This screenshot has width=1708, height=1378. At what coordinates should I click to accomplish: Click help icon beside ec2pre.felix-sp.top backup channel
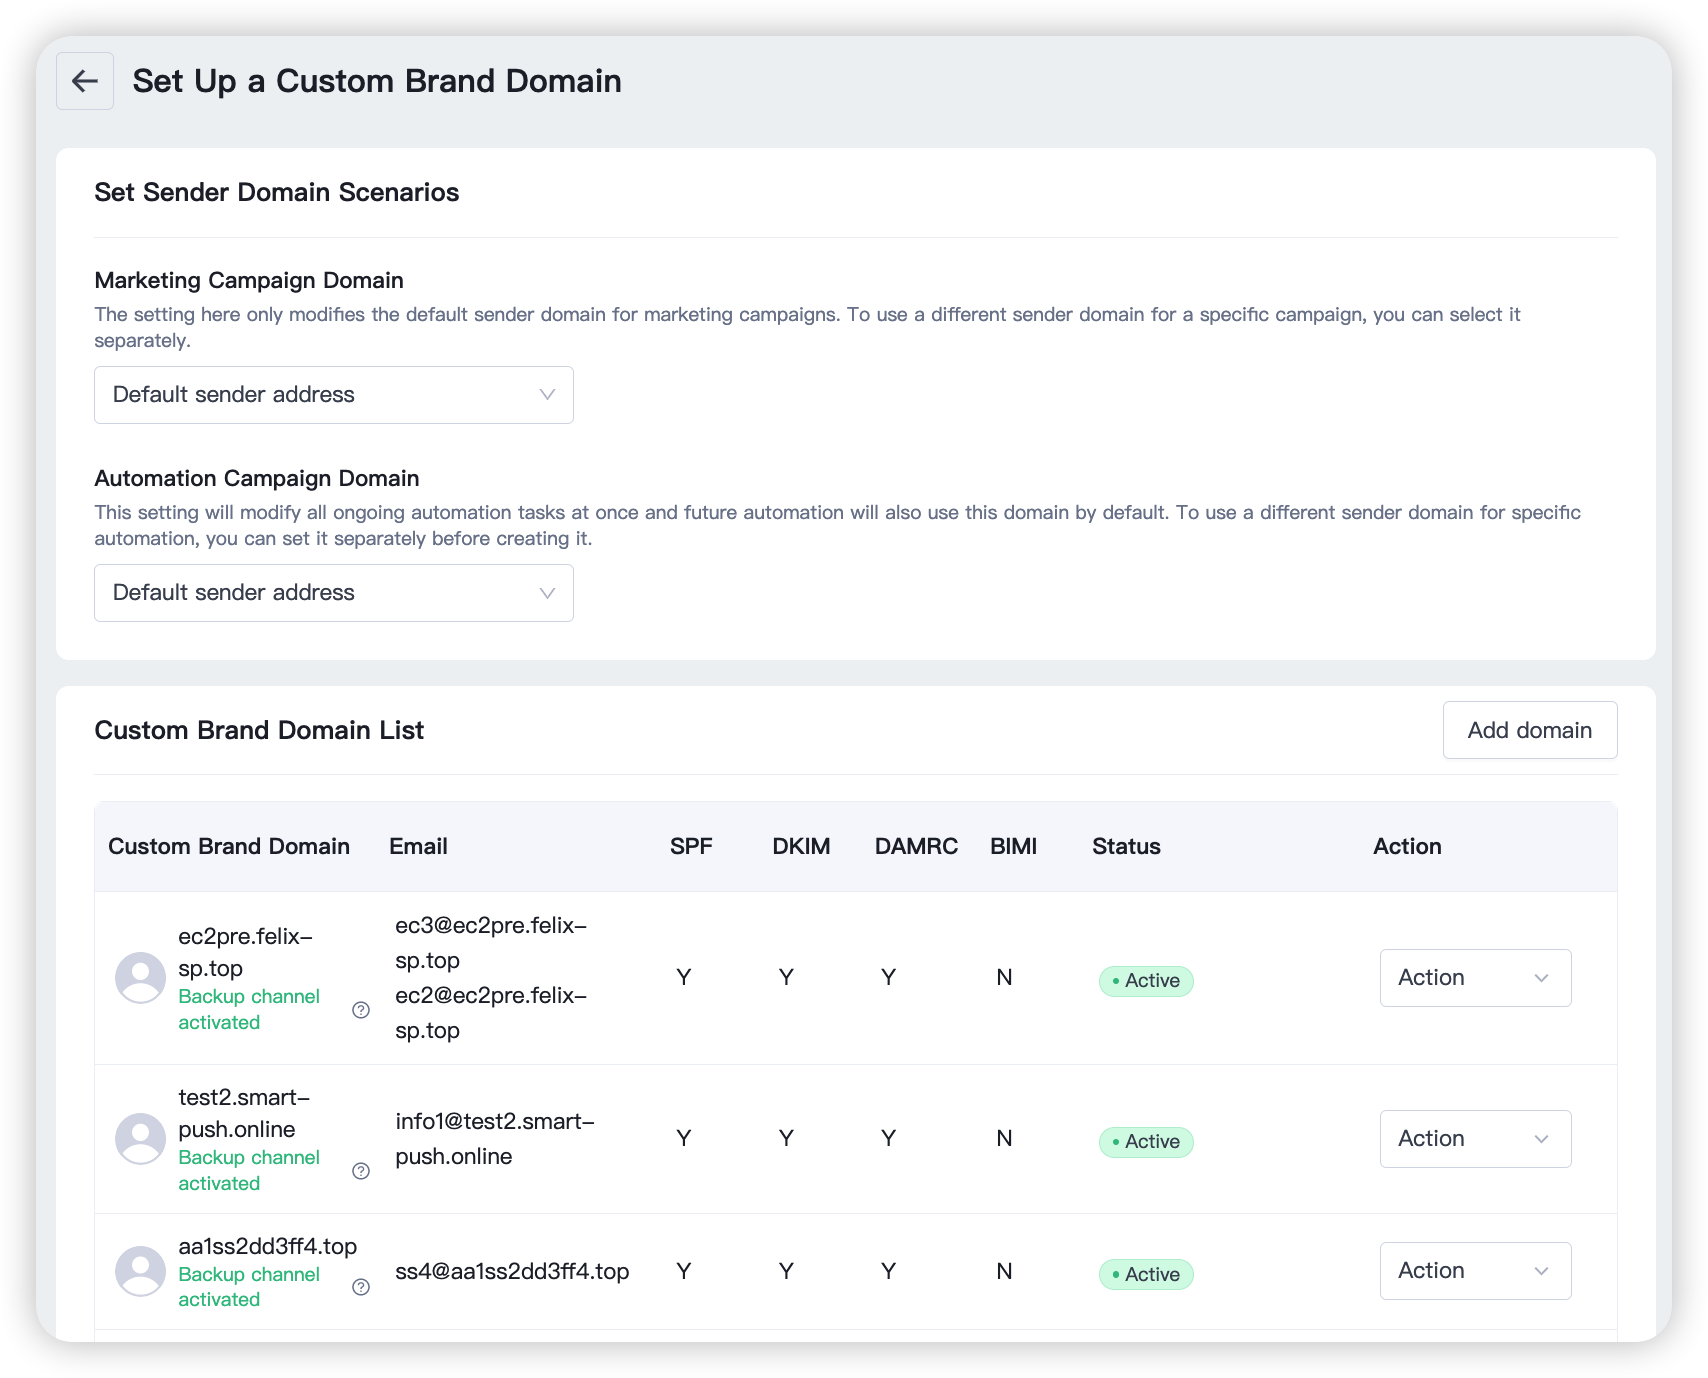coord(361,1010)
